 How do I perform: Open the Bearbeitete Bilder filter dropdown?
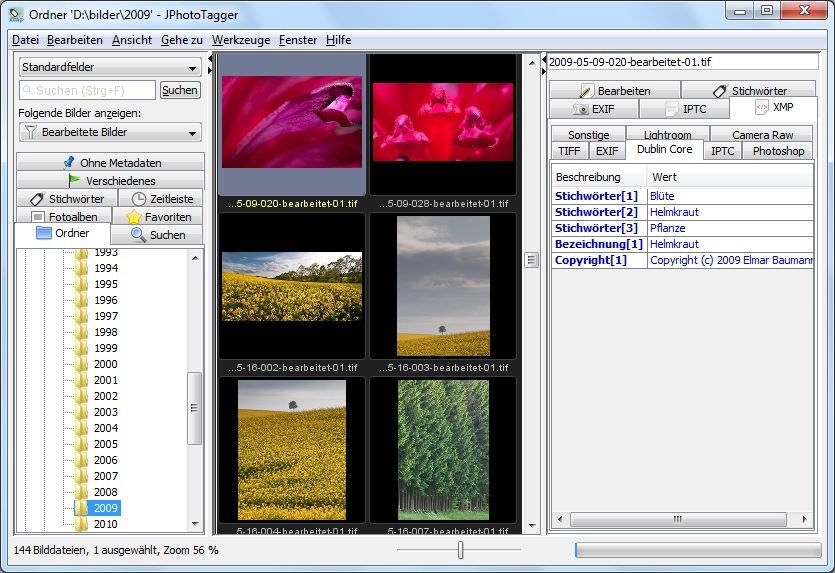[x=110, y=132]
